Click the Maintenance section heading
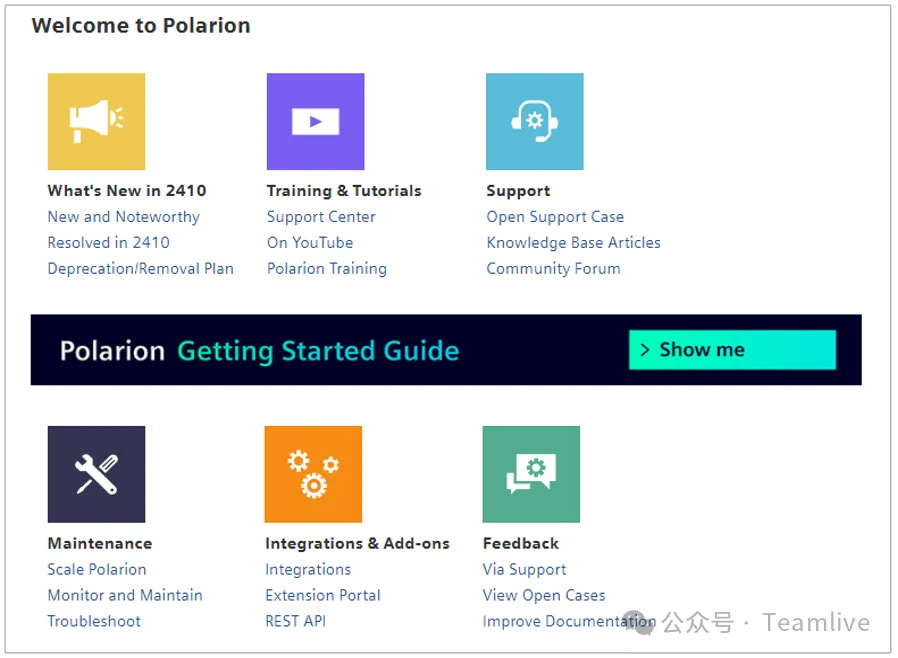The height and width of the screenshot is (658, 898). [x=100, y=543]
